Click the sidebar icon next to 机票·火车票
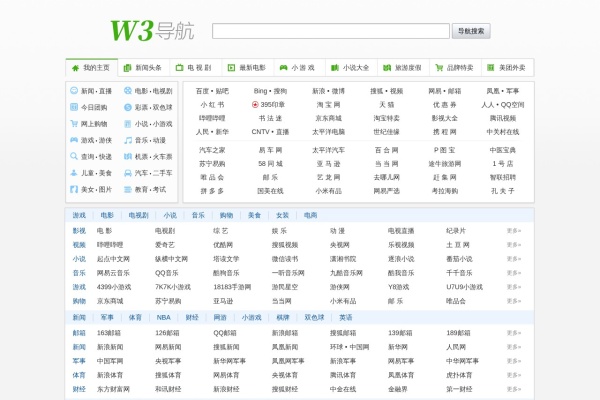 click(128, 156)
